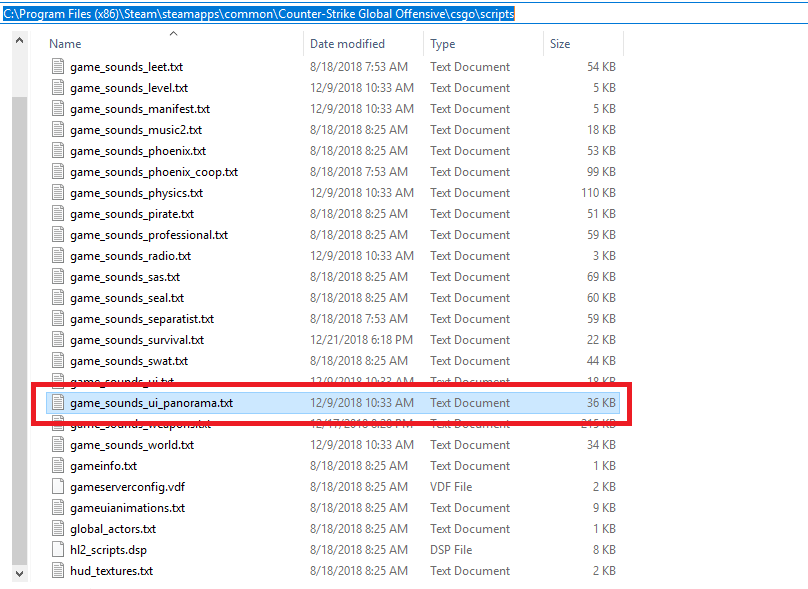
Task: Click the vertical scrollbar thumb
Action: pyautogui.click(x=20, y=330)
